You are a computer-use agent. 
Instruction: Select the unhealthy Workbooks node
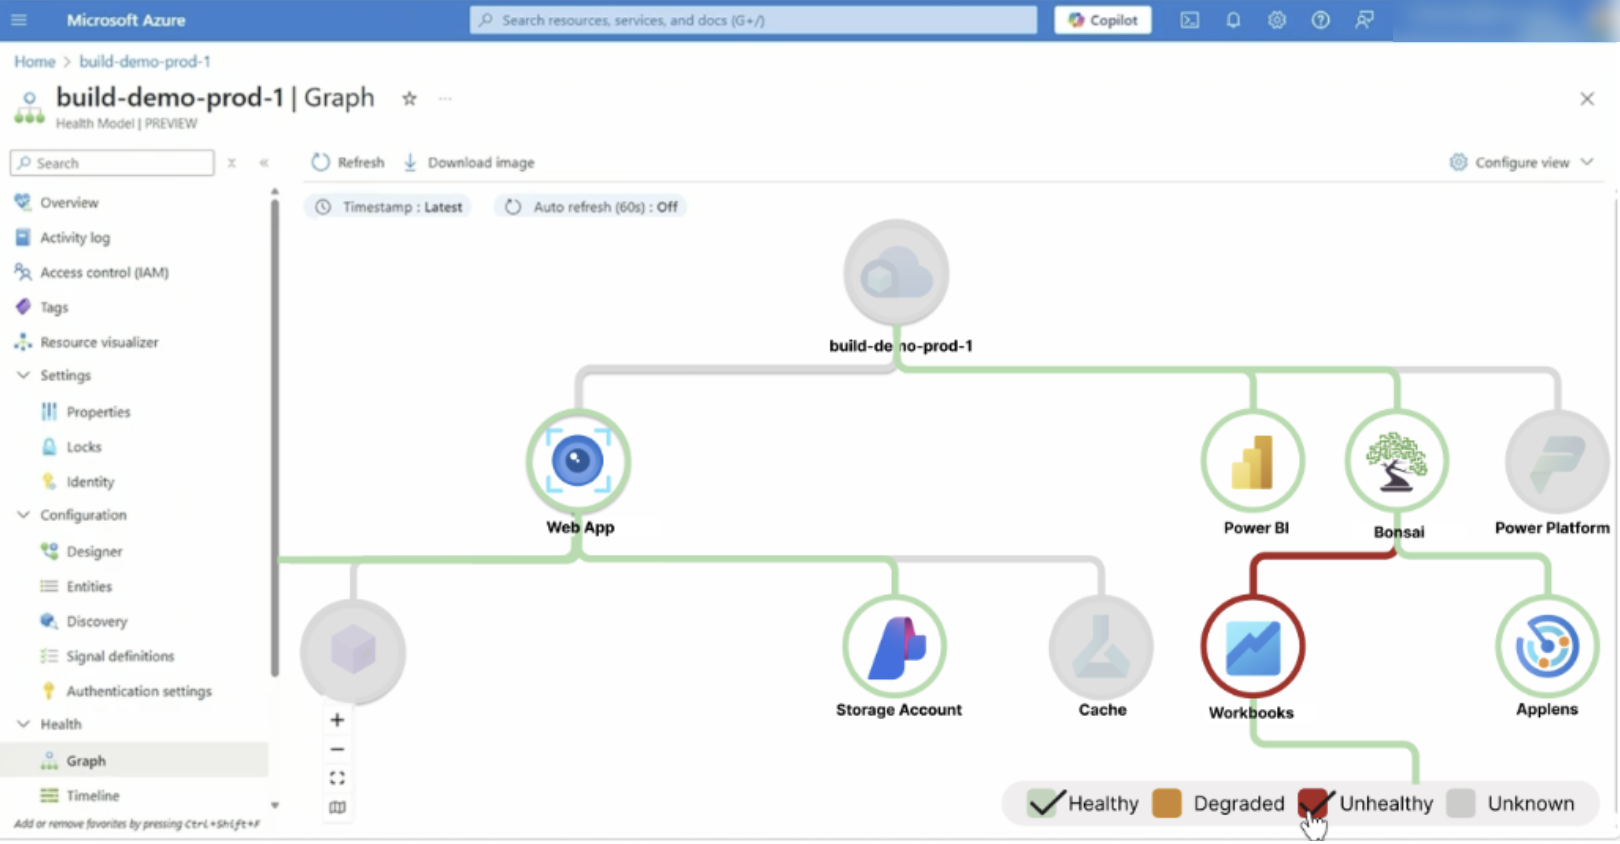point(1252,646)
